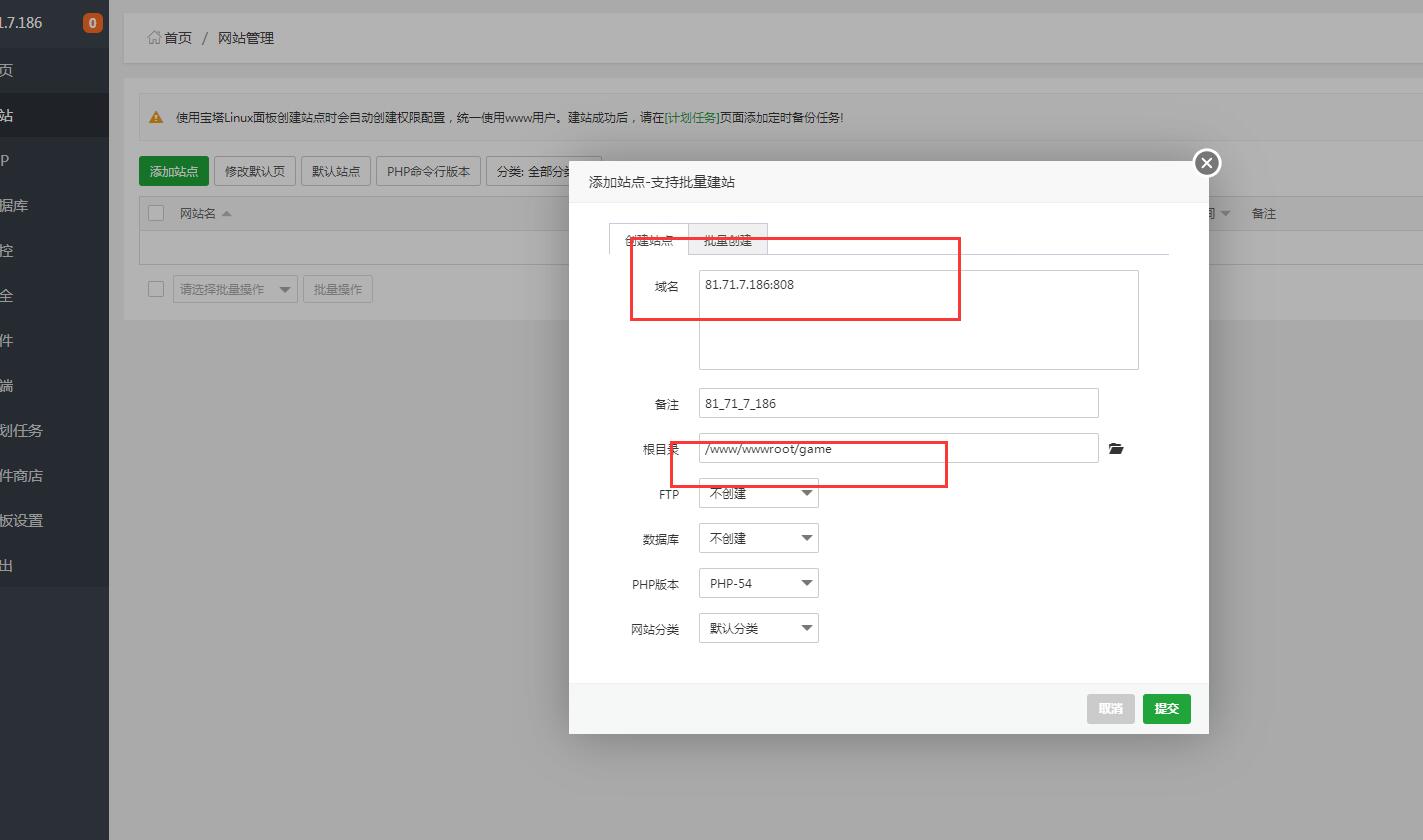The image size is (1423, 840).
Task: Click the green 添加站点 button
Action: pos(174,171)
